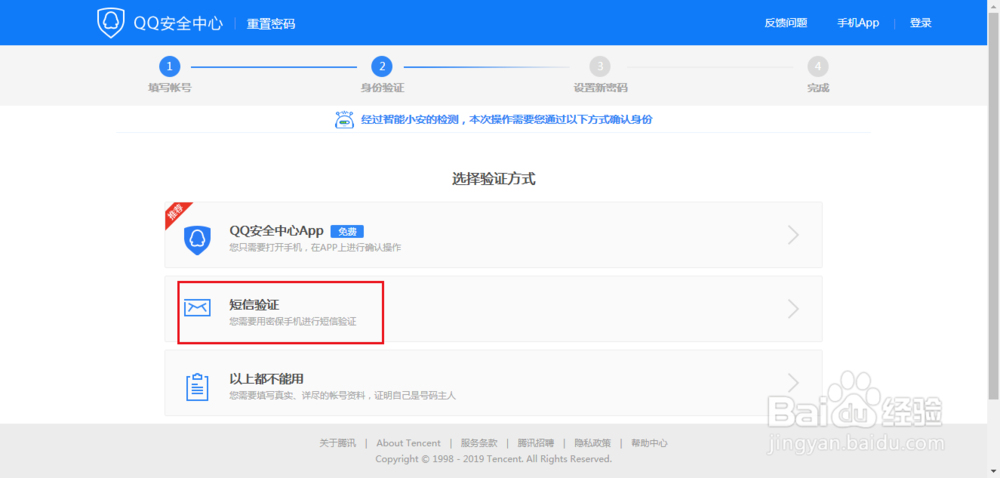Click the QQ安全中心 shield logo icon
The width and height of the screenshot is (1000, 478).
pyautogui.click(x=110, y=23)
